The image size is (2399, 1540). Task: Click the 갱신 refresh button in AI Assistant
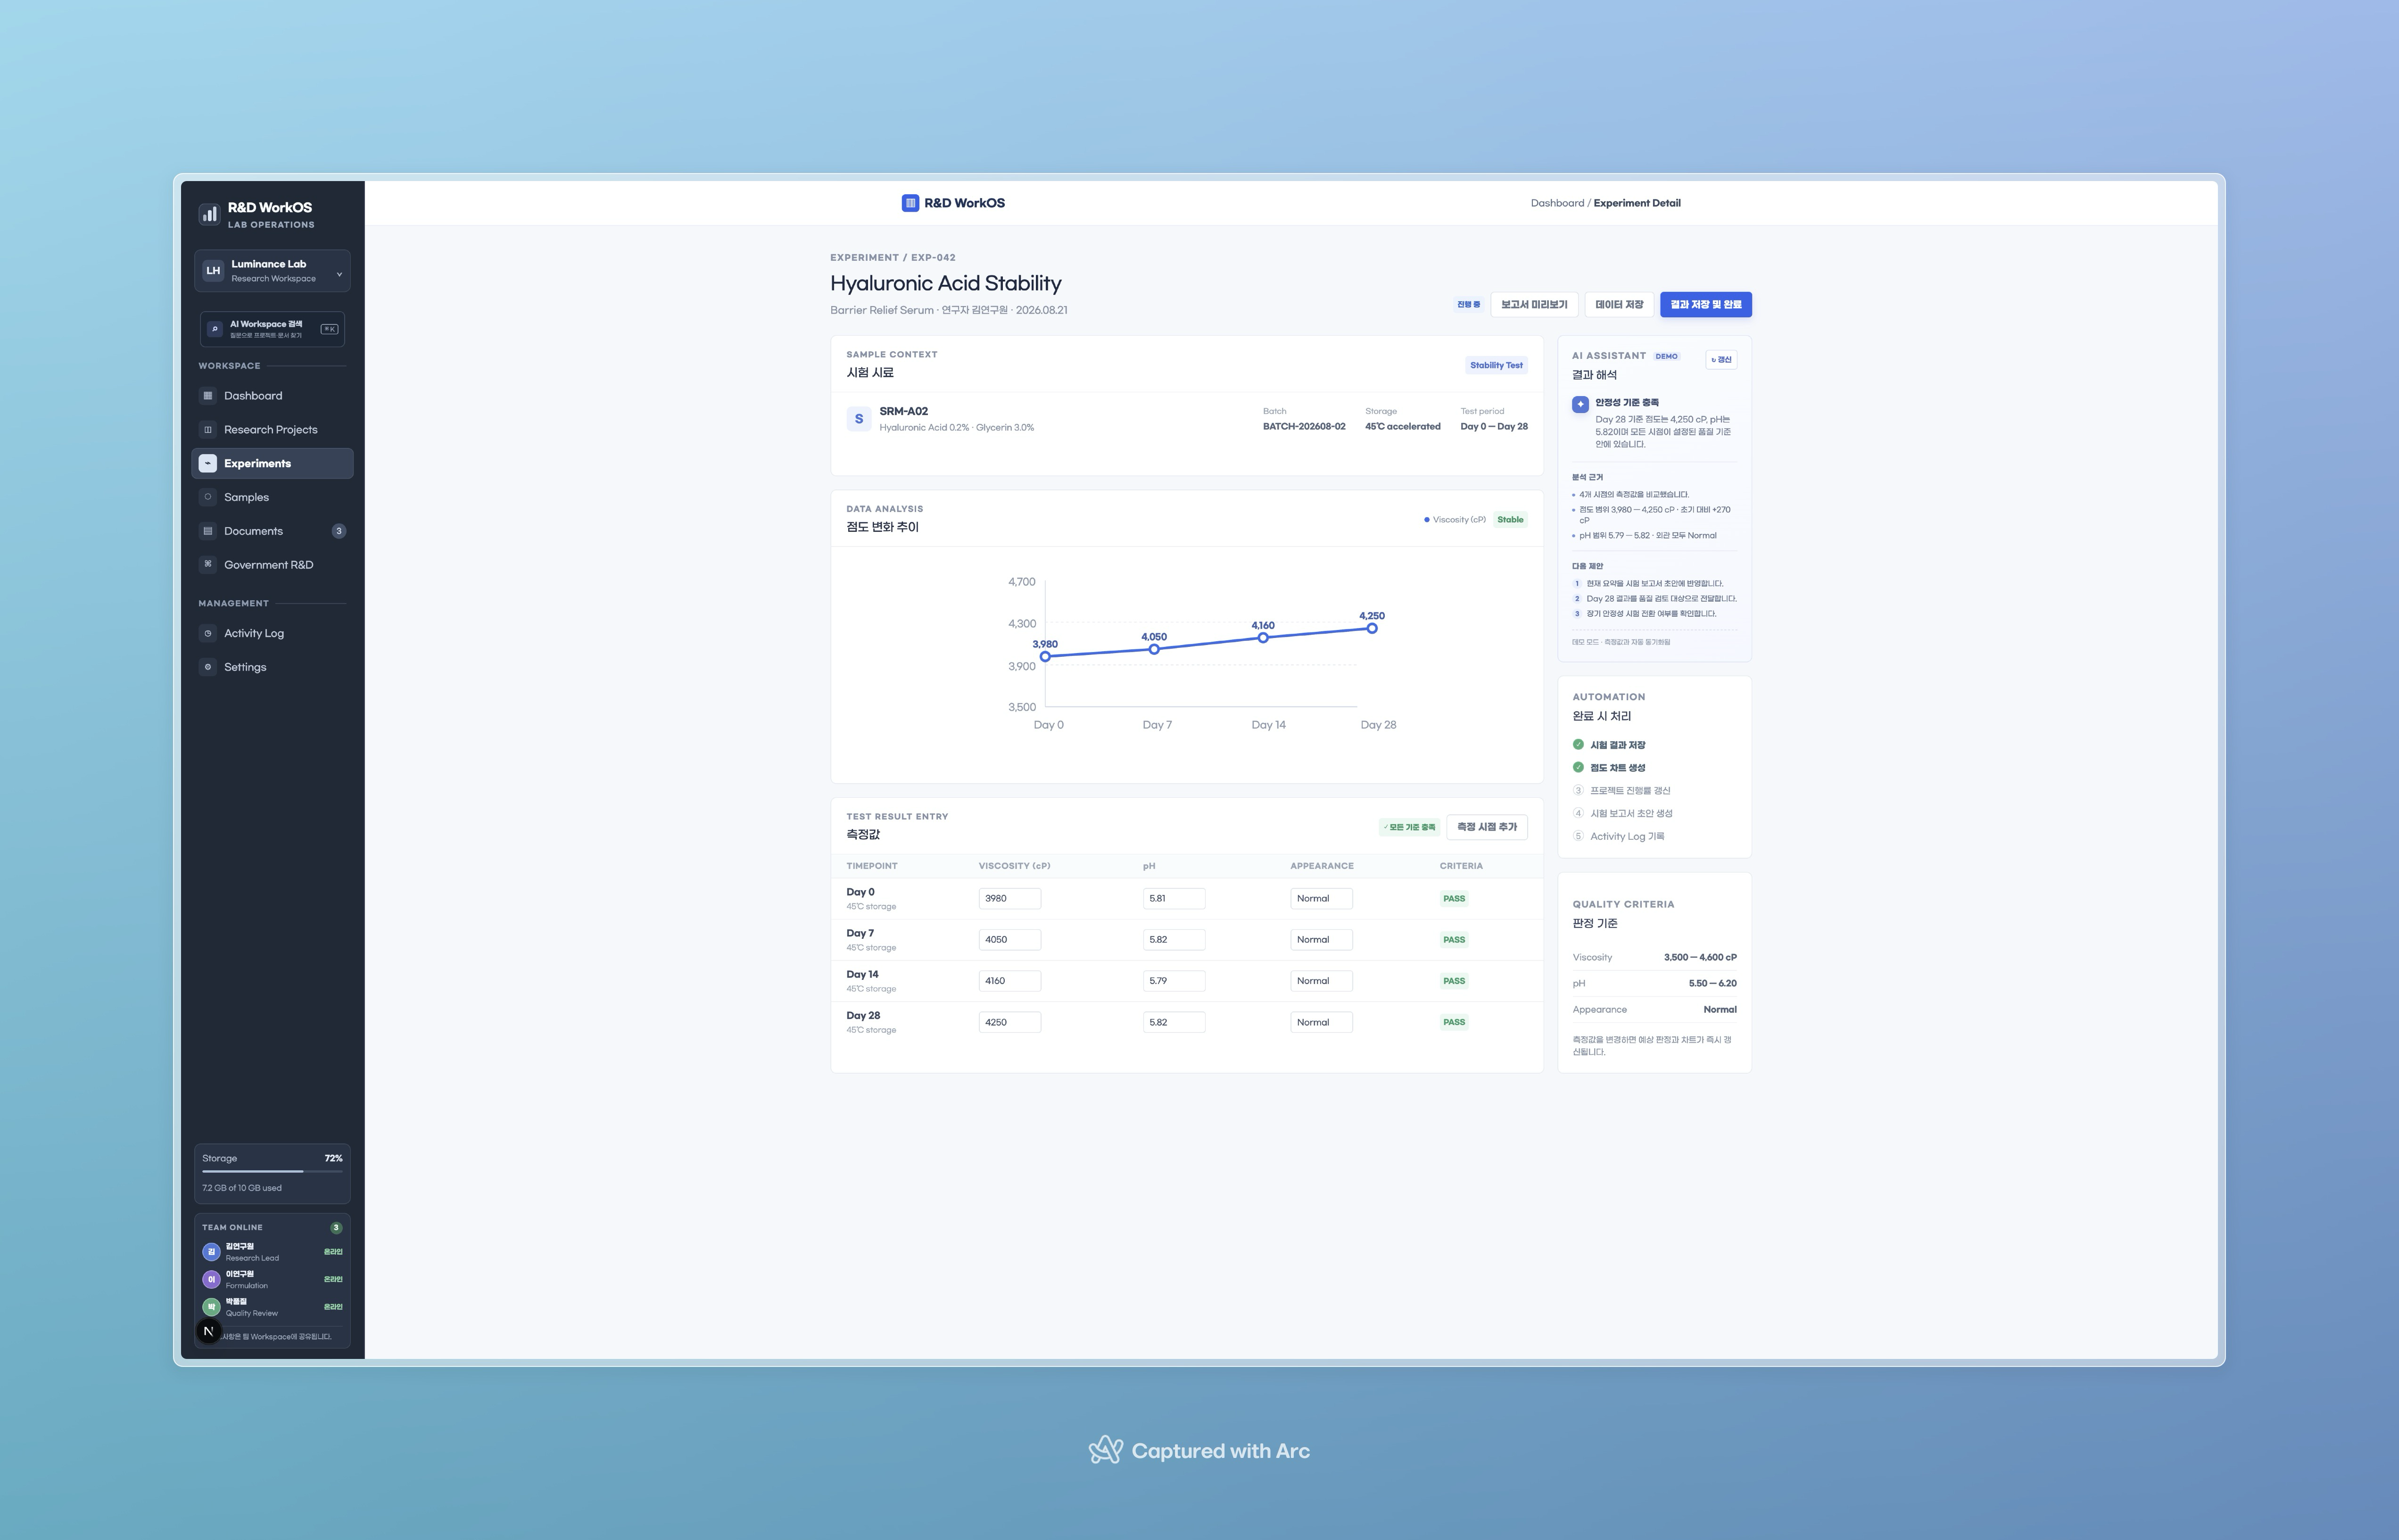[1721, 360]
